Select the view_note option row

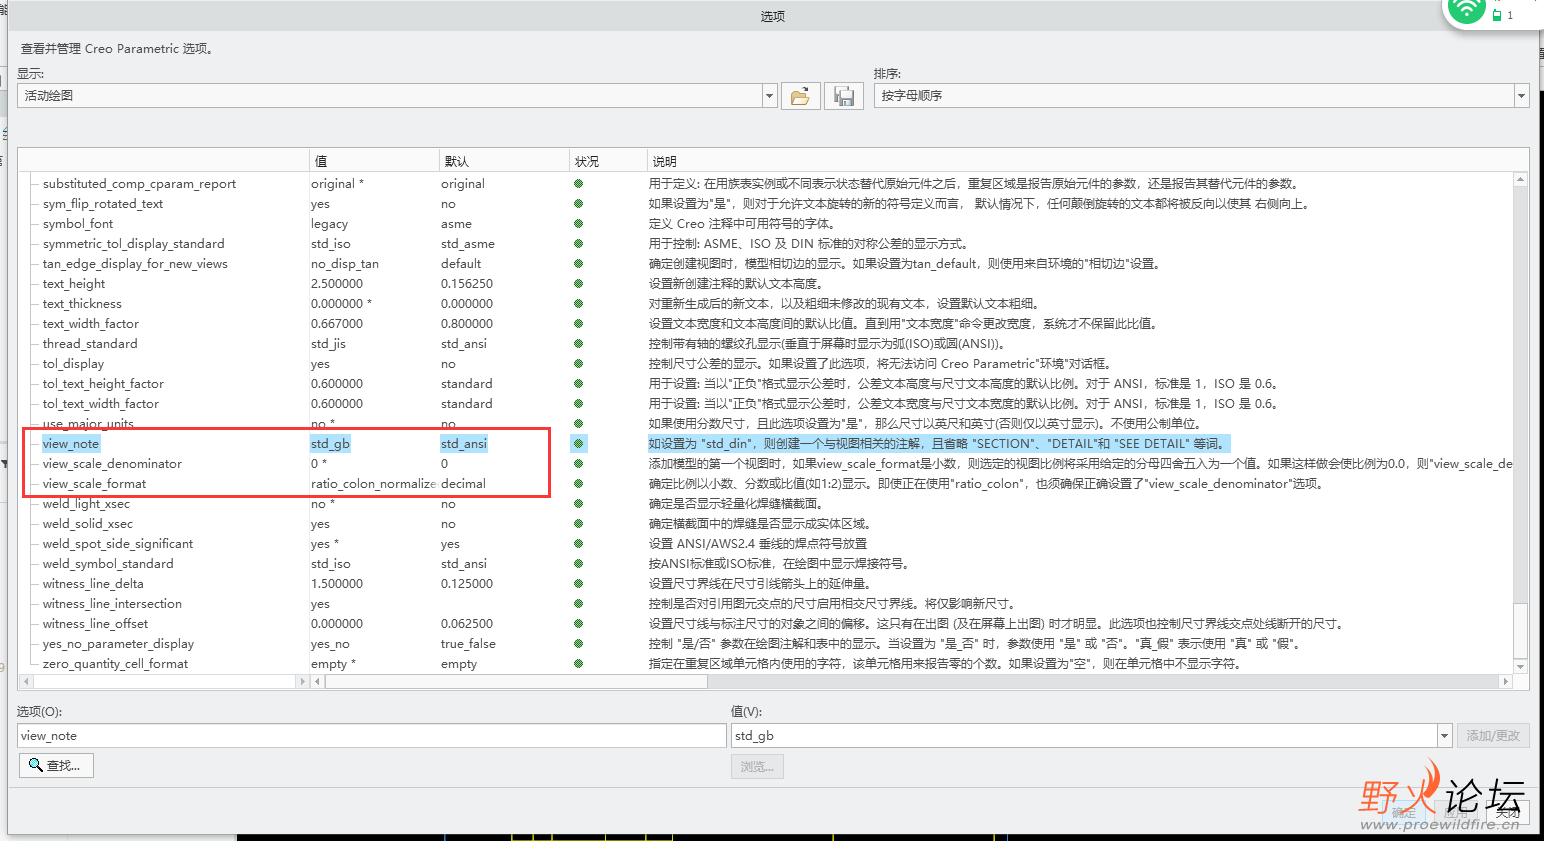(71, 443)
